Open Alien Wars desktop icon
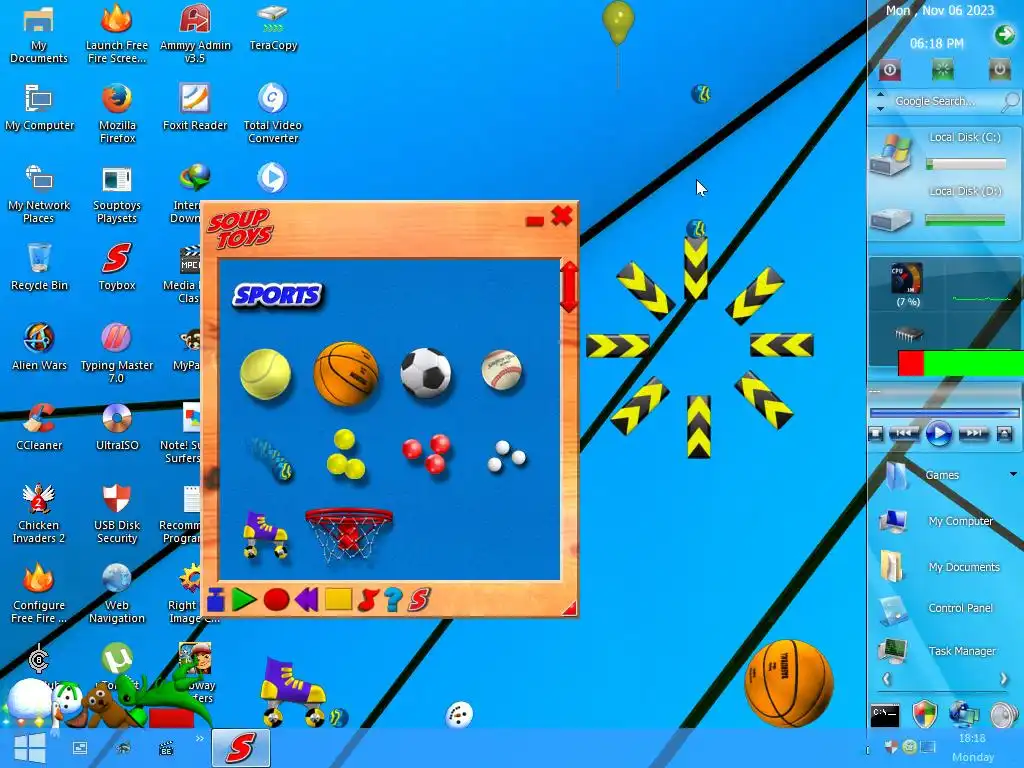This screenshot has width=1024, height=768. click(39, 346)
